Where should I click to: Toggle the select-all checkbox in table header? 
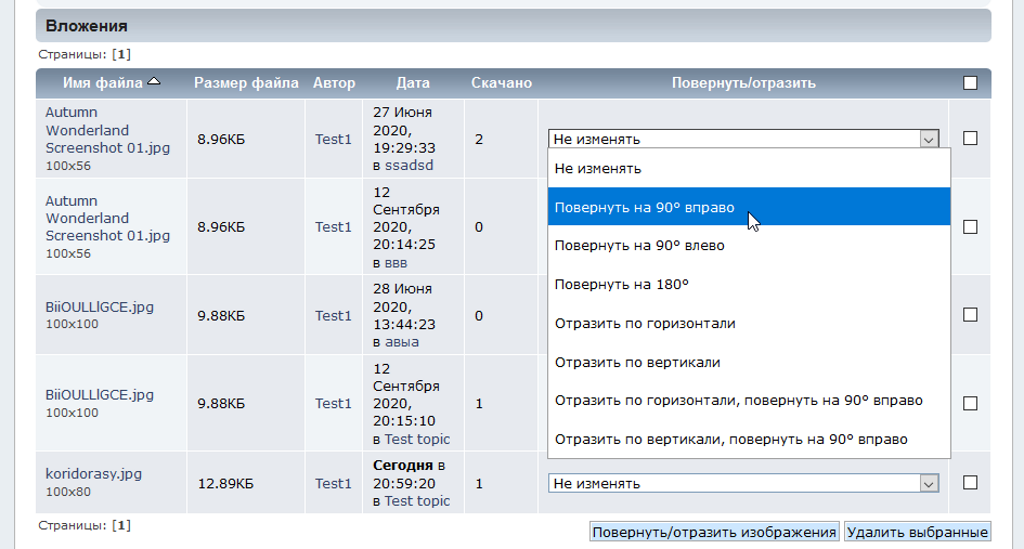969,83
